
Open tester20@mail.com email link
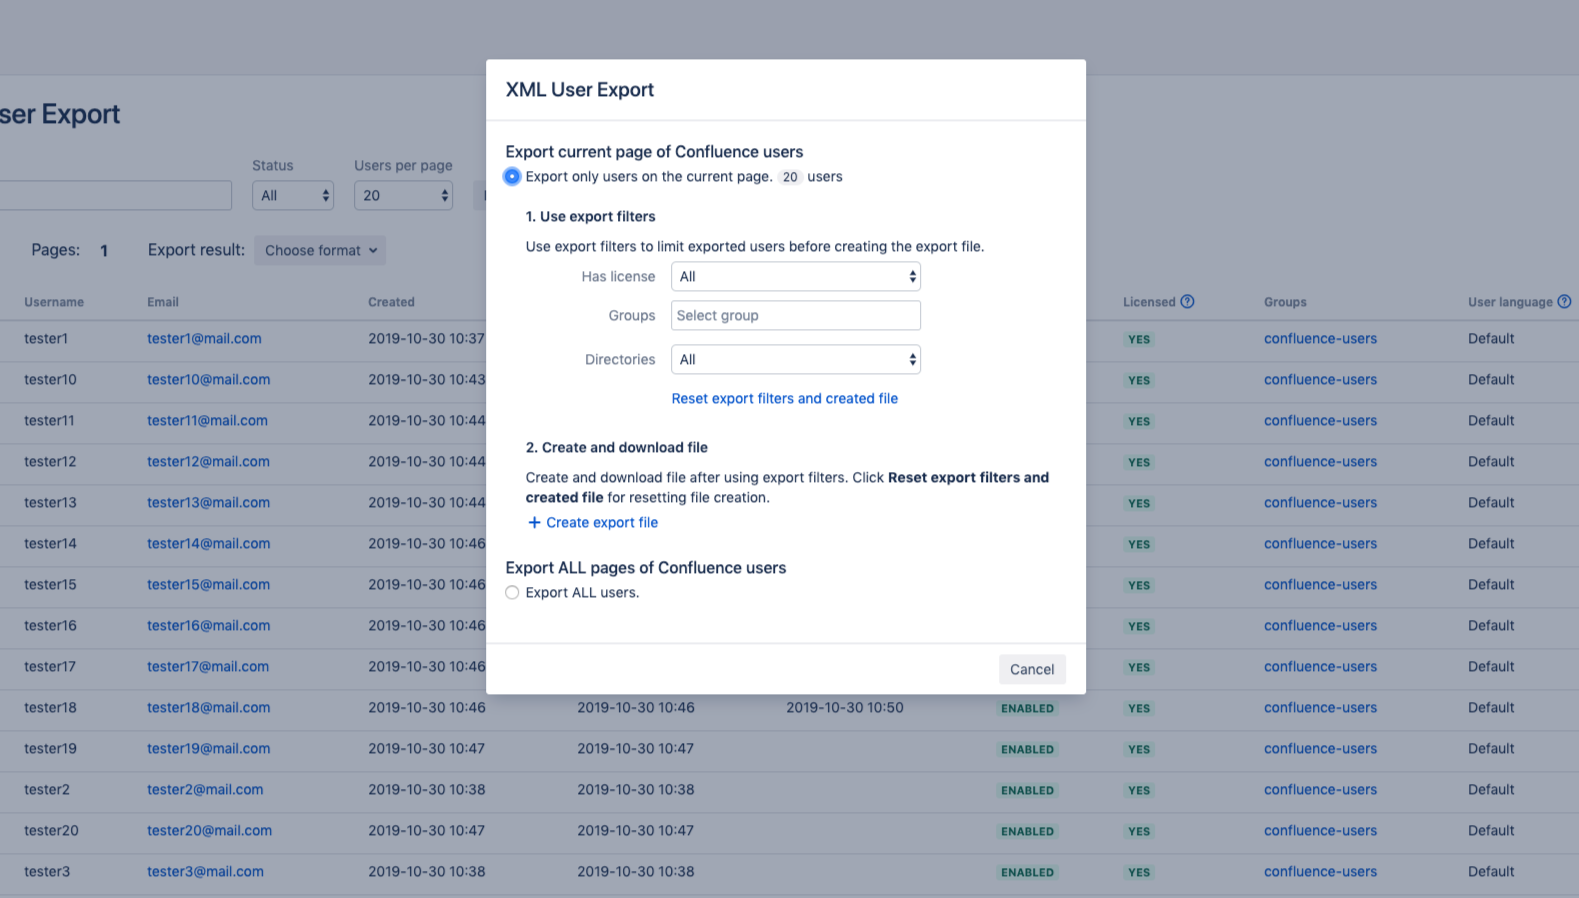(209, 830)
